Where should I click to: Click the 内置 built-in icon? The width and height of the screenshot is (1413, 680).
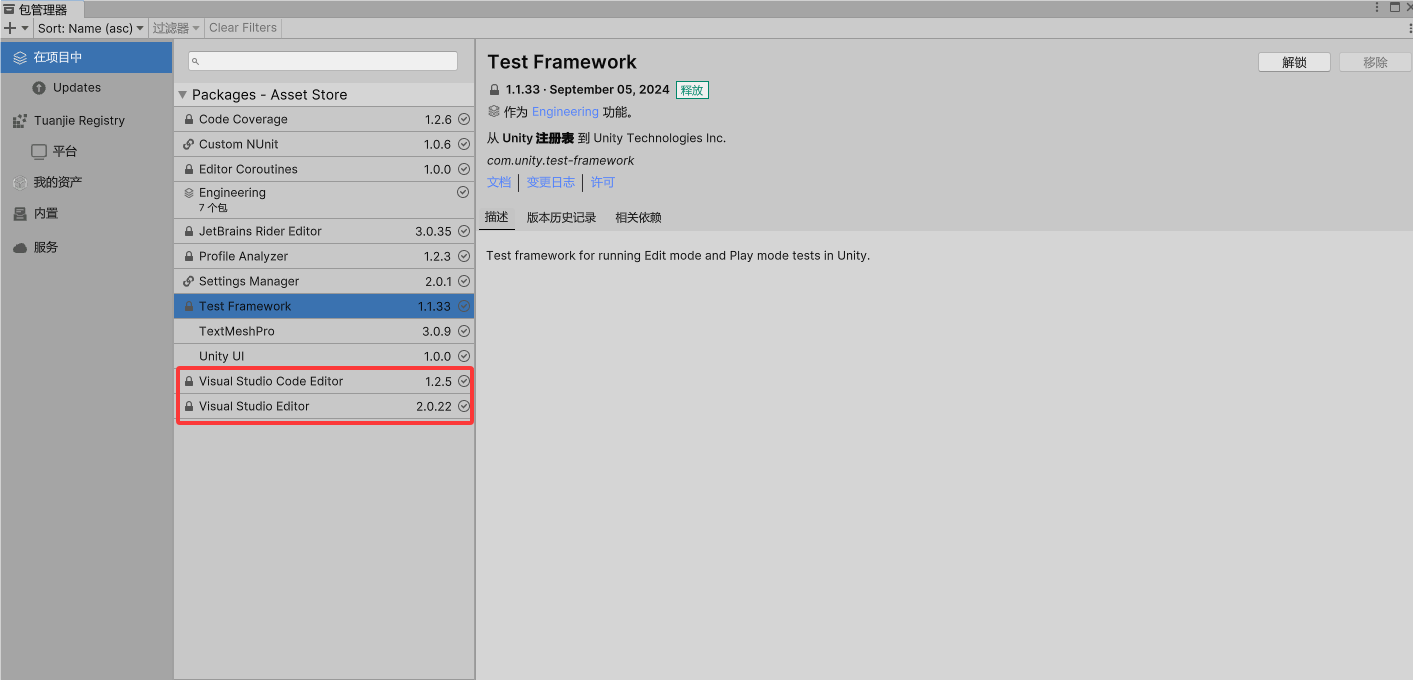[19, 214]
